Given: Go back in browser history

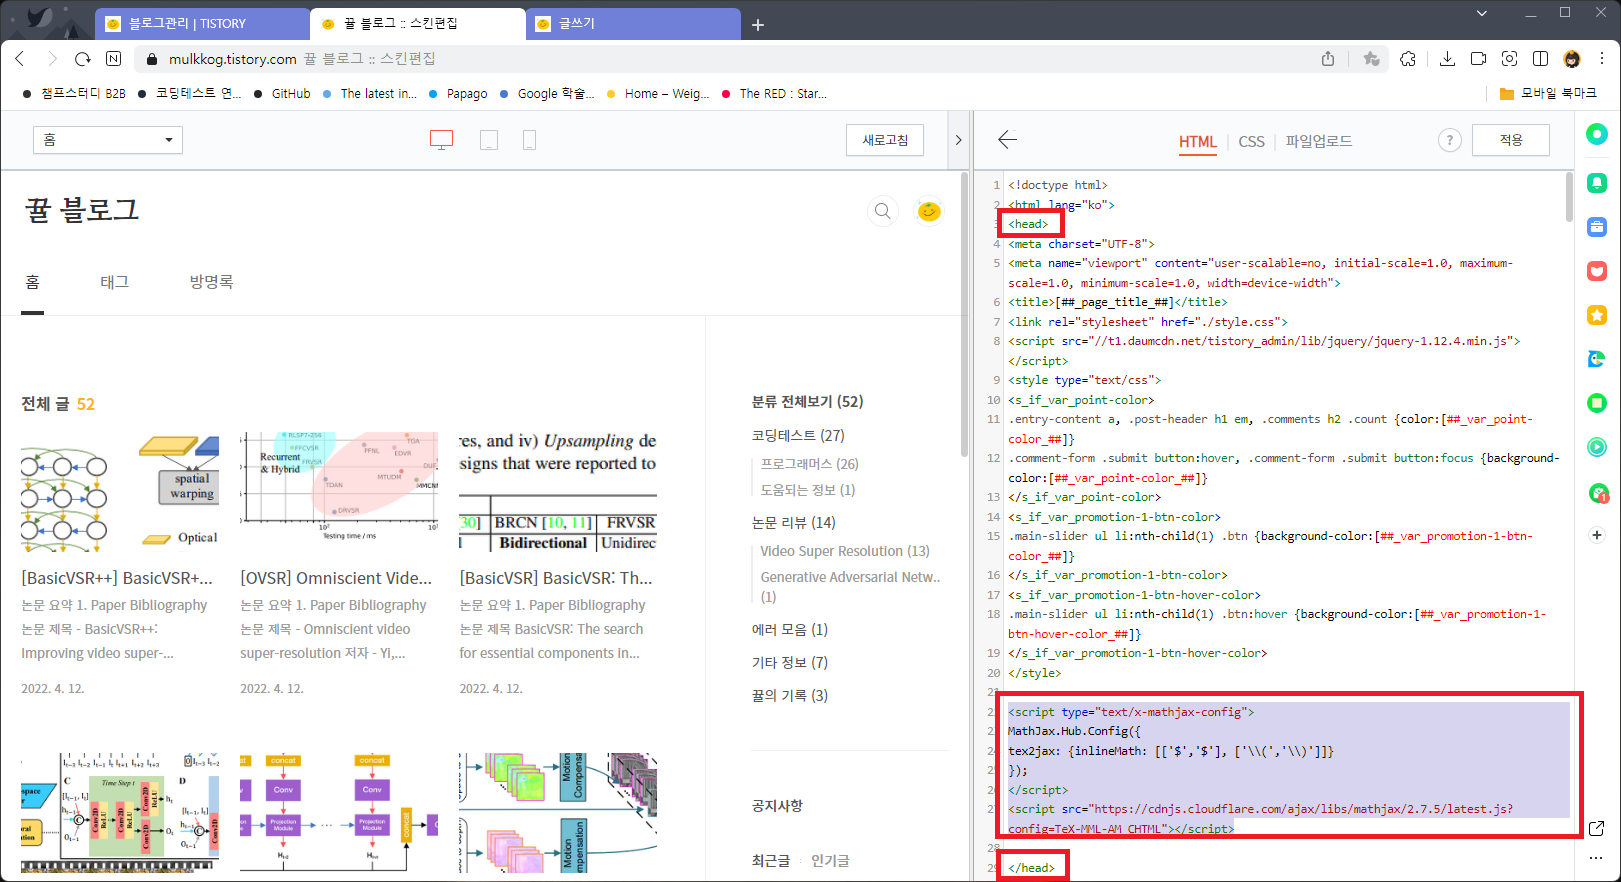Looking at the screenshot, I should tap(20, 59).
